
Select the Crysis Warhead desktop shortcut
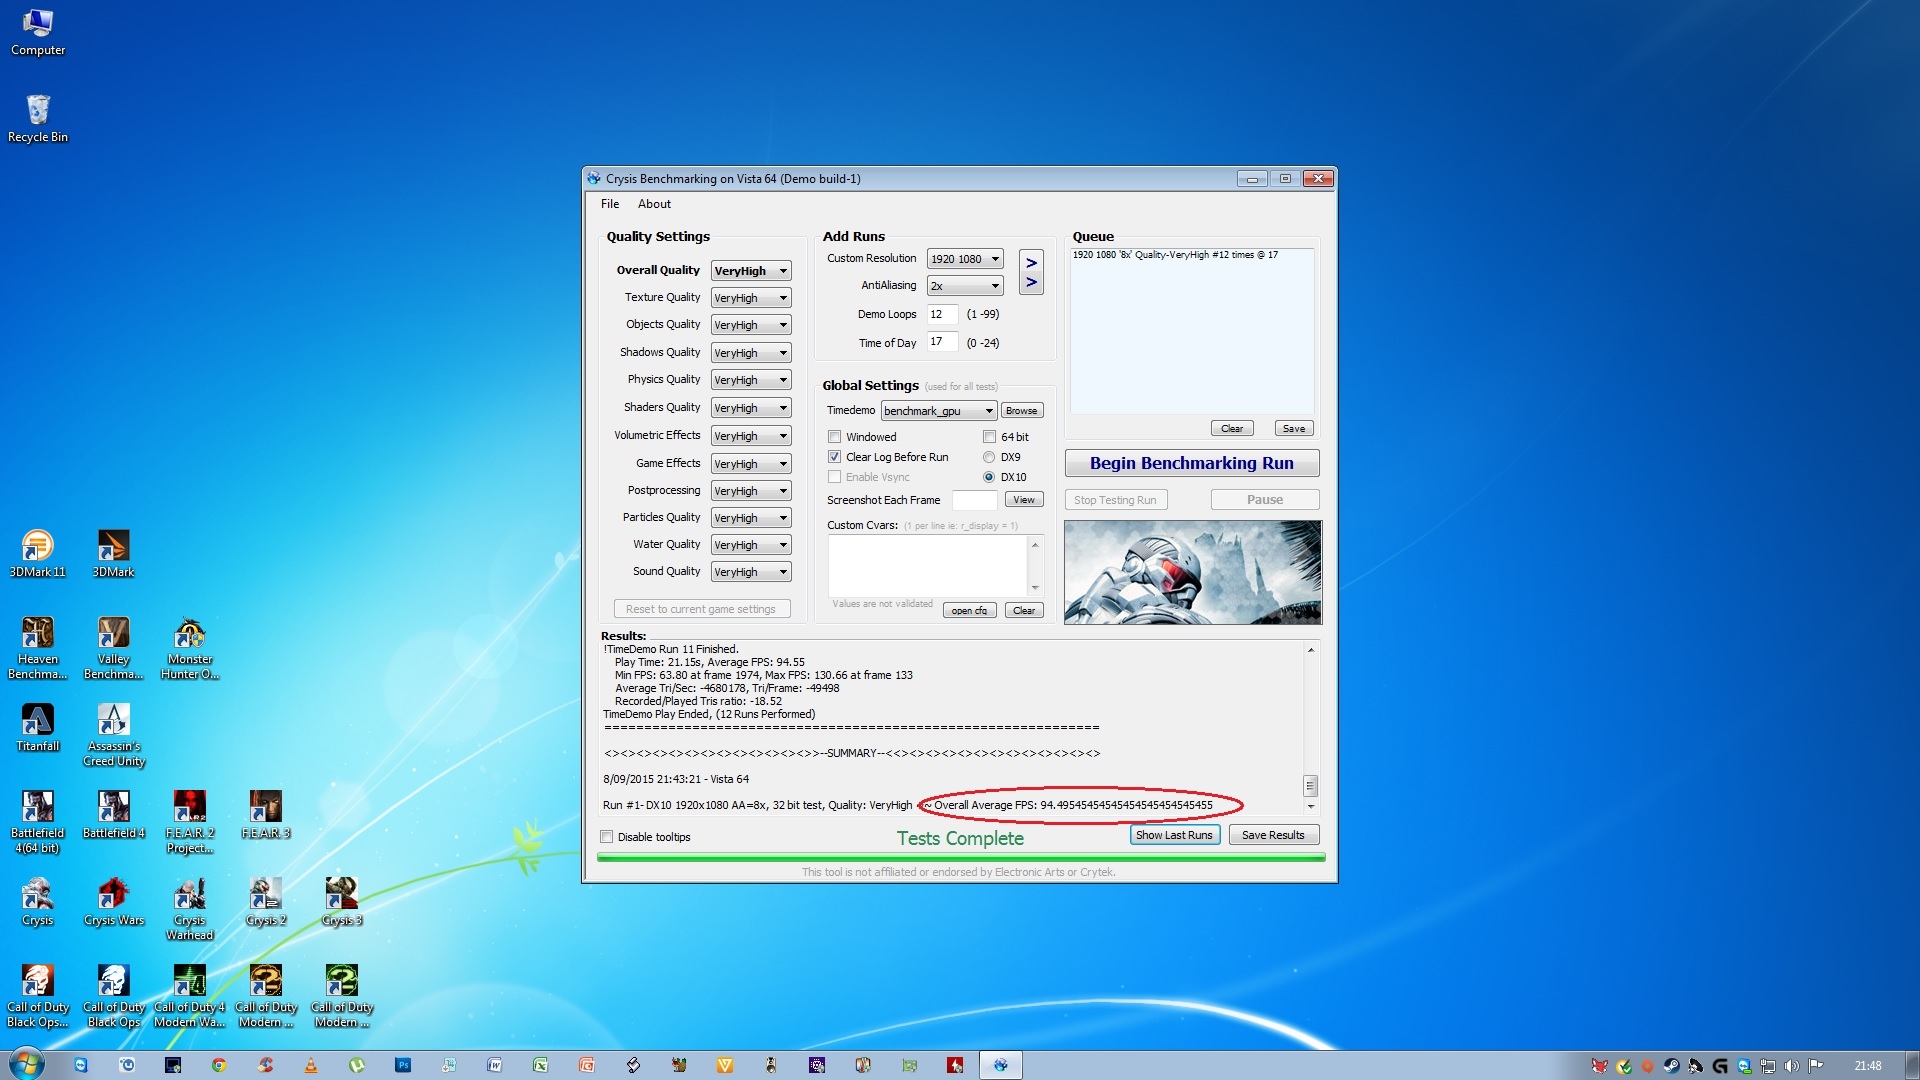[190, 908]
